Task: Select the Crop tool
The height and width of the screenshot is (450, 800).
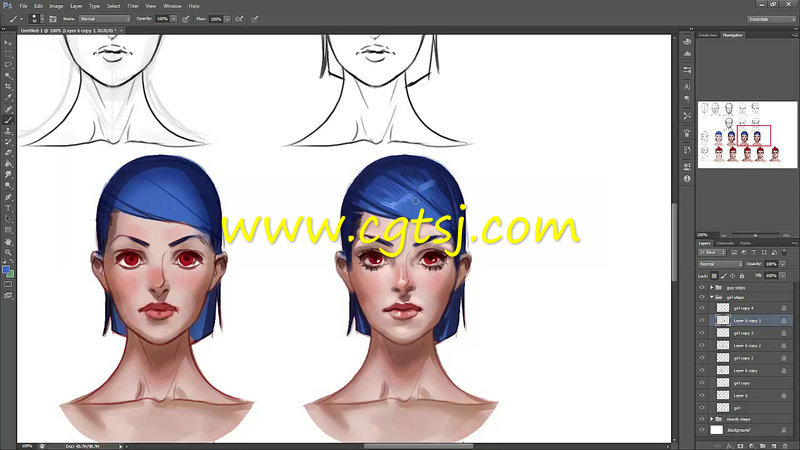Action: (8, 87)
